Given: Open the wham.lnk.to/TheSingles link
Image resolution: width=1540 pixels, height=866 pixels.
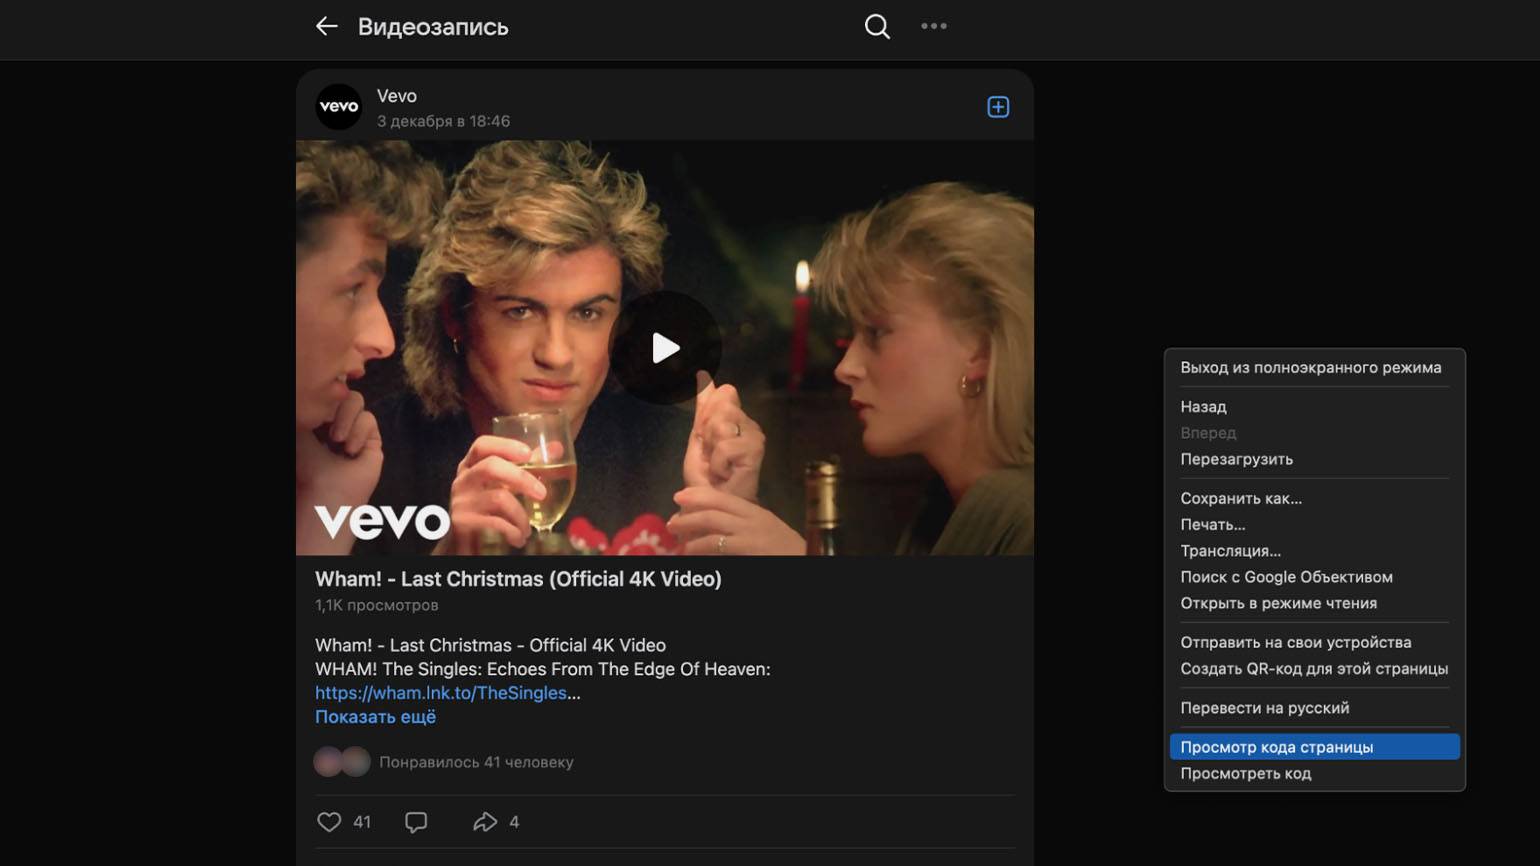Looking at the screenshot, I should point(440,693).
